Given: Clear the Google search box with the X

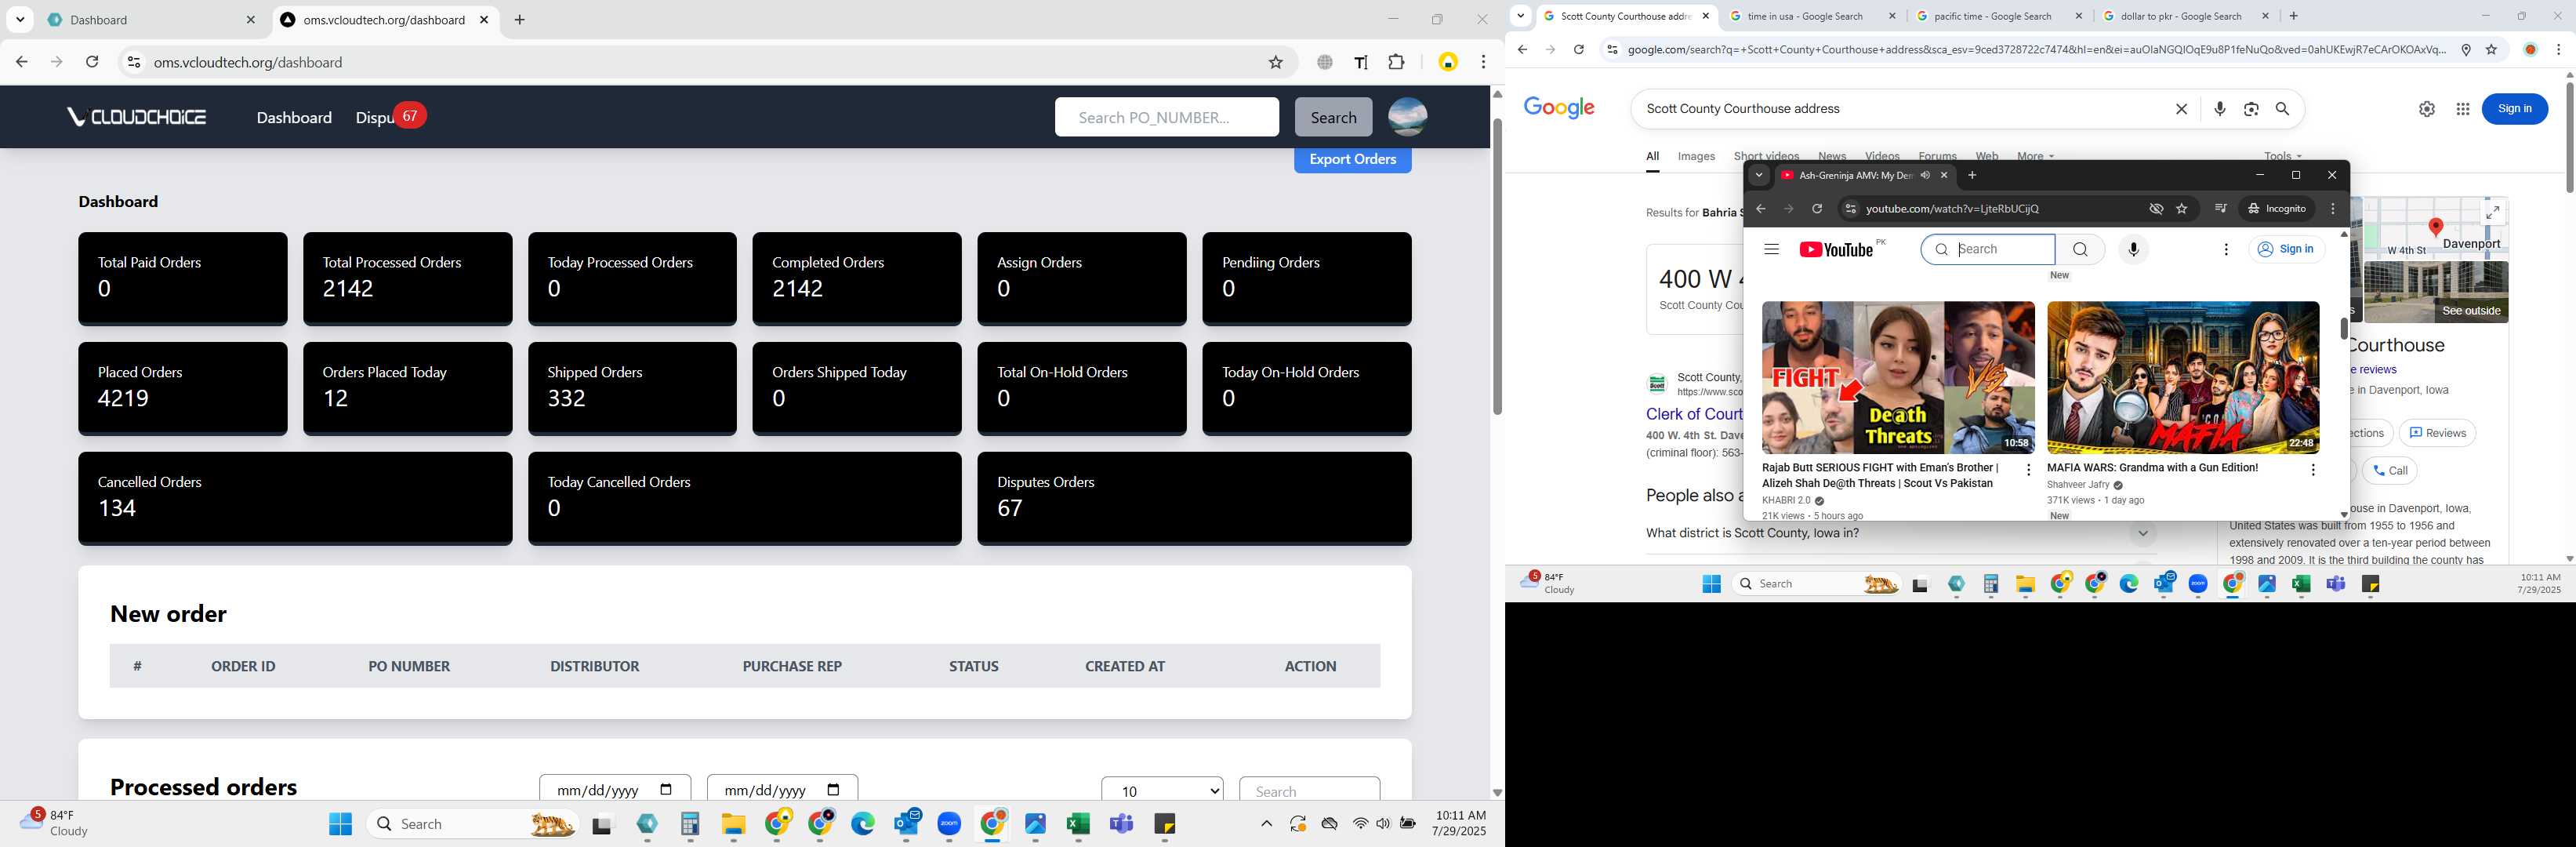Looking at the screenshot, I should click(x=2181, y=109).
